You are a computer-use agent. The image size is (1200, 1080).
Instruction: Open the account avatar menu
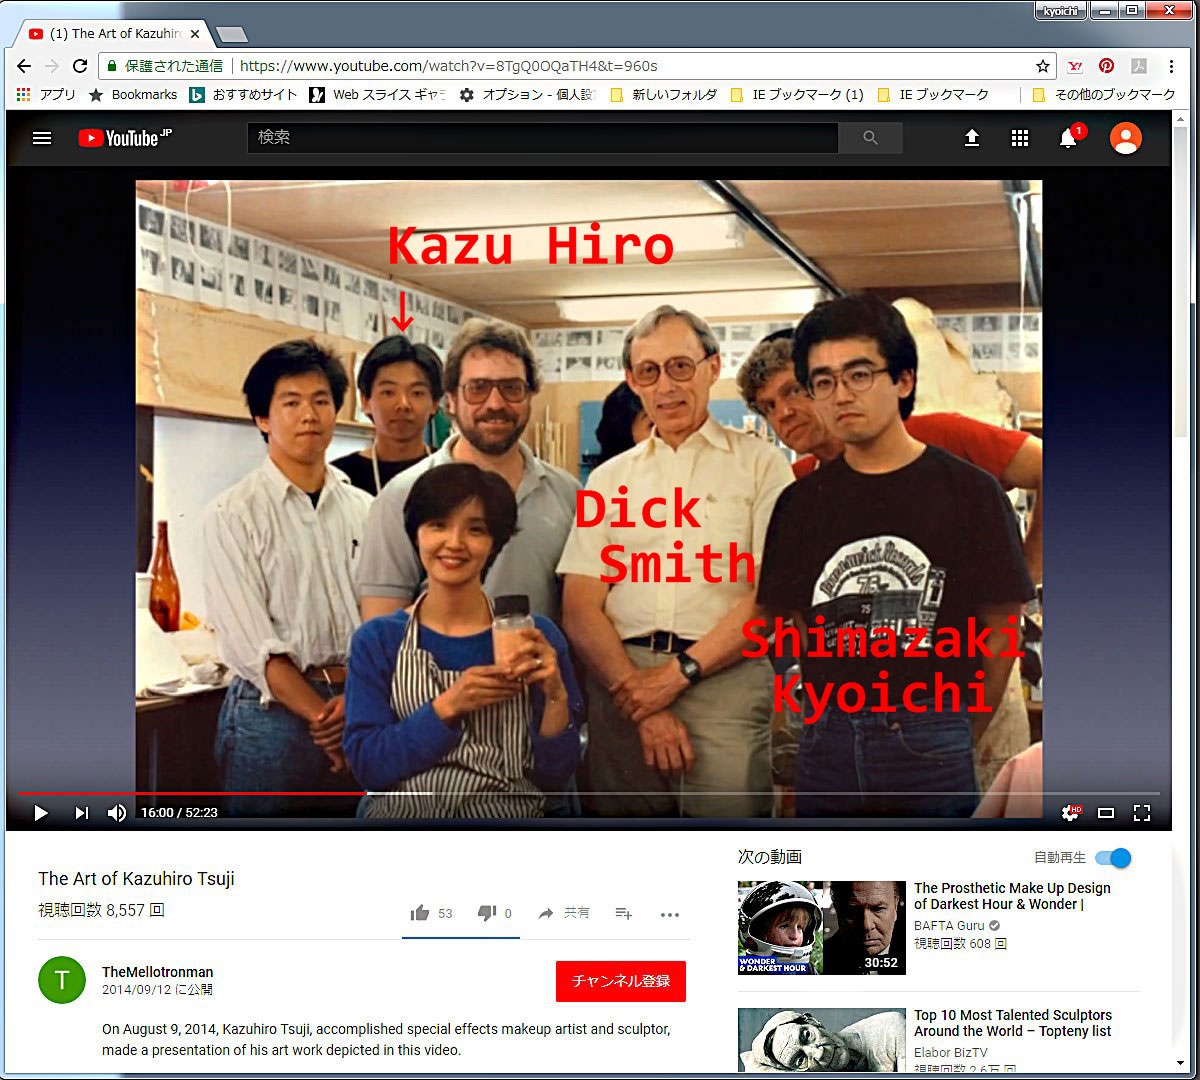[x=1126, y=138]
